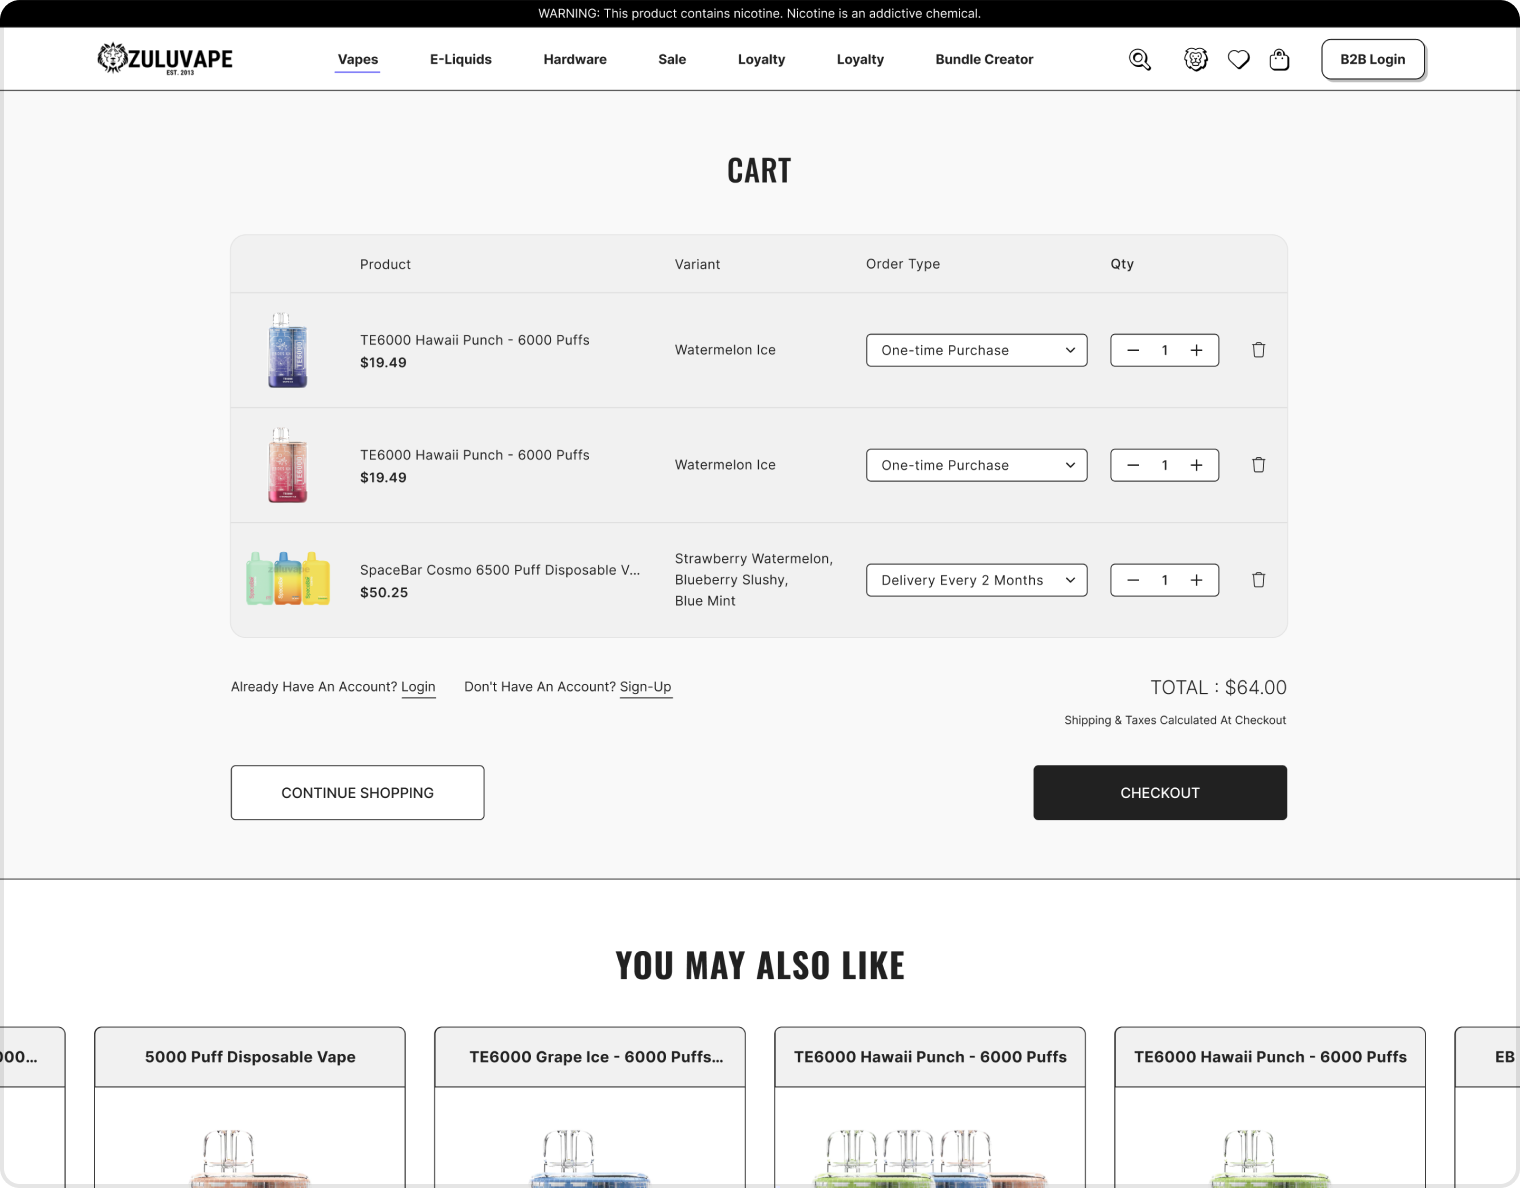The image size is (1520, 1188).
Task: Open second item's One-time Purchase dropdown
Action: [x=977, y=465]
